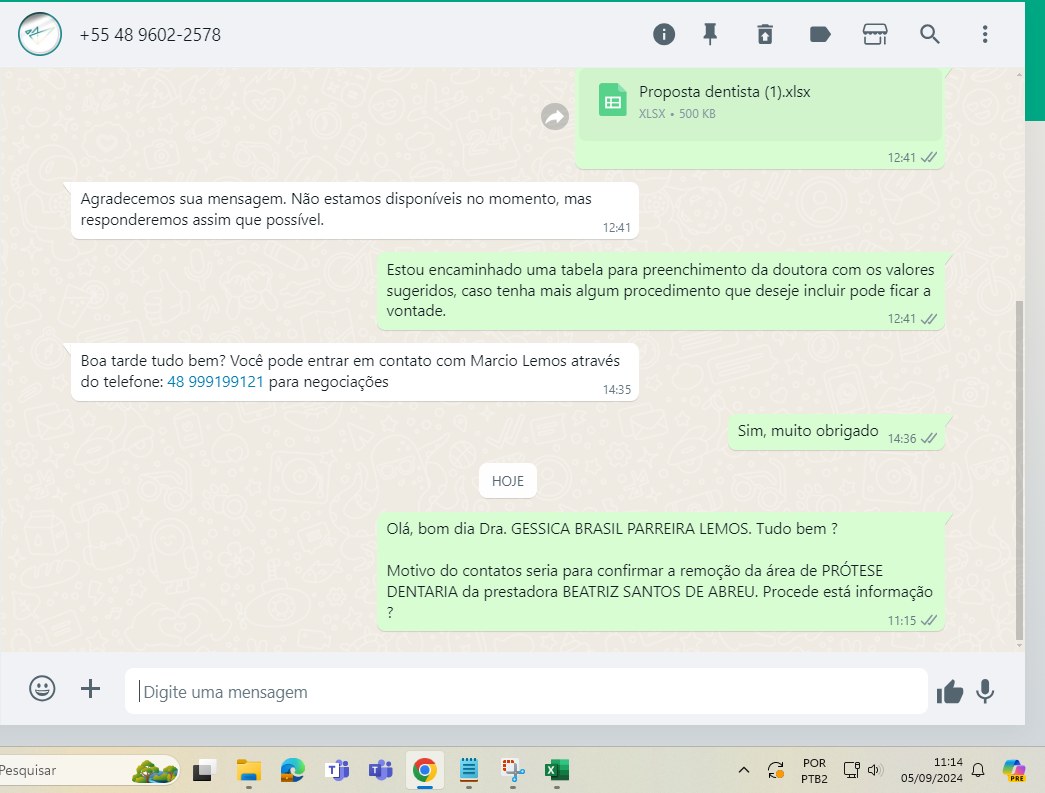Click the HOJE date separator badge
Viewport: 1045px width, 793px height.
point(508,480)
